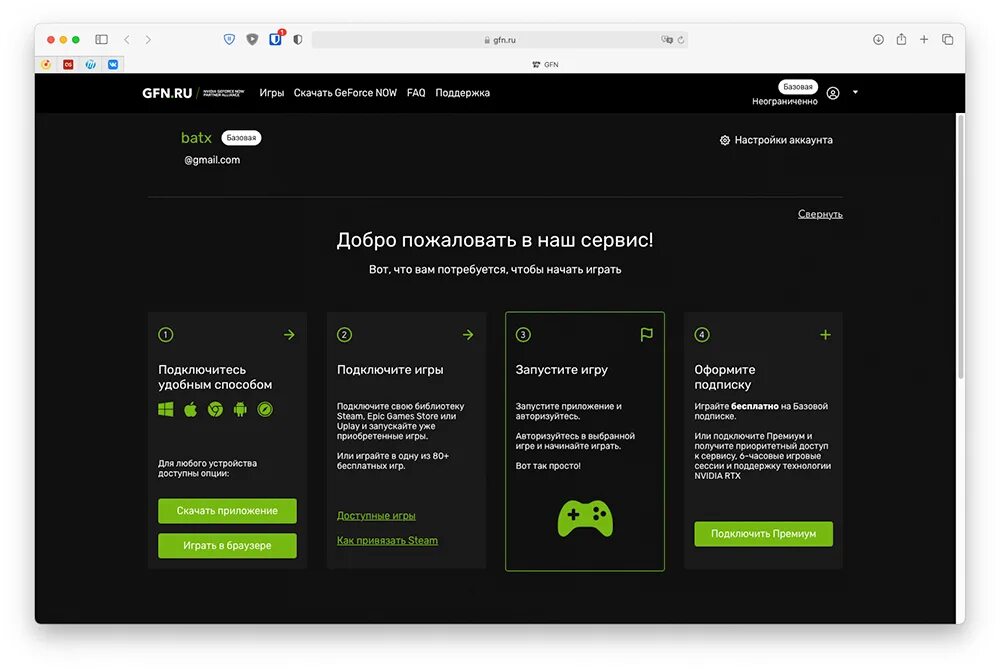Click the NVIDIA GeForce NOW partner alliance logo
This screenshot has width=1000, height=670.
coord(223,93)
